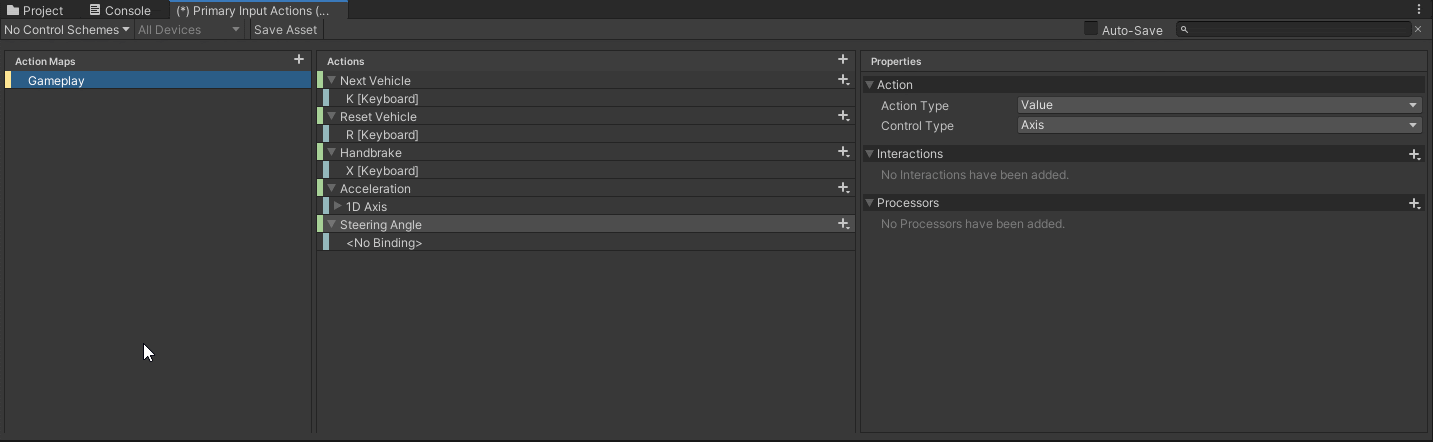Add binding to Acceleration action
The width and height of the screenshot is (1433, 442).
pyautogui.click(x=843, y=188)
